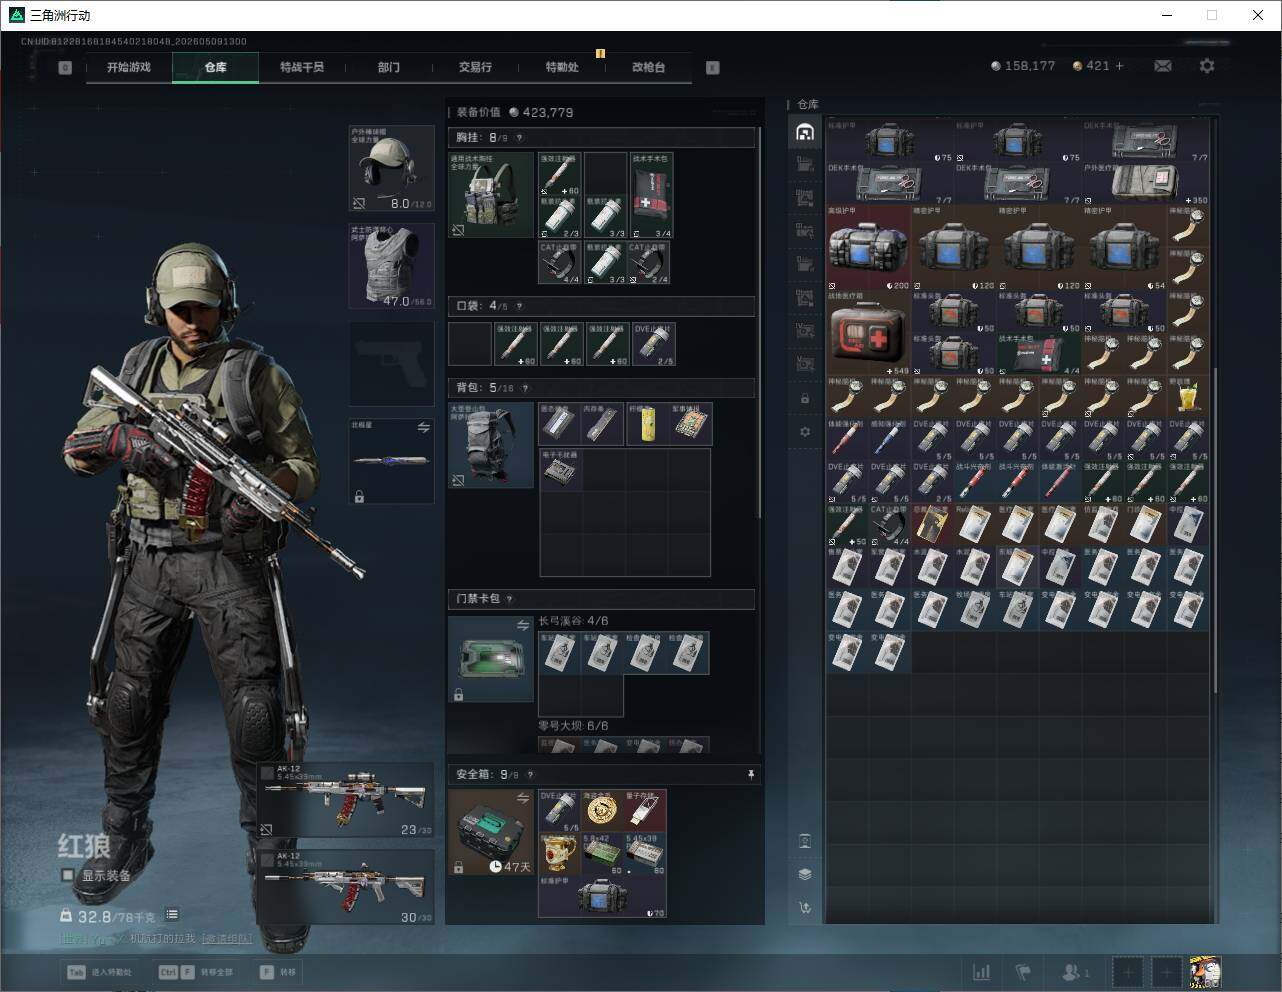Select the tactical chest rig item
Image resolution: width=1282 pixels, height=992 pixels.
(x=491, y=194)
